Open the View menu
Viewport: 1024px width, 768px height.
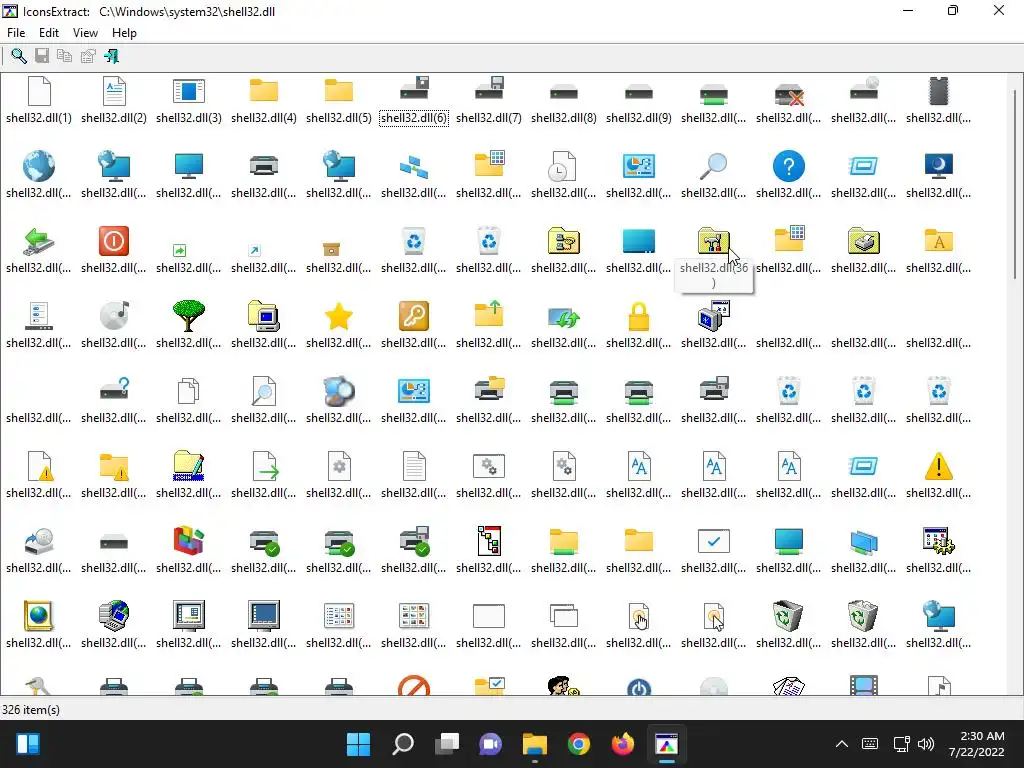[x=85, y=33]
